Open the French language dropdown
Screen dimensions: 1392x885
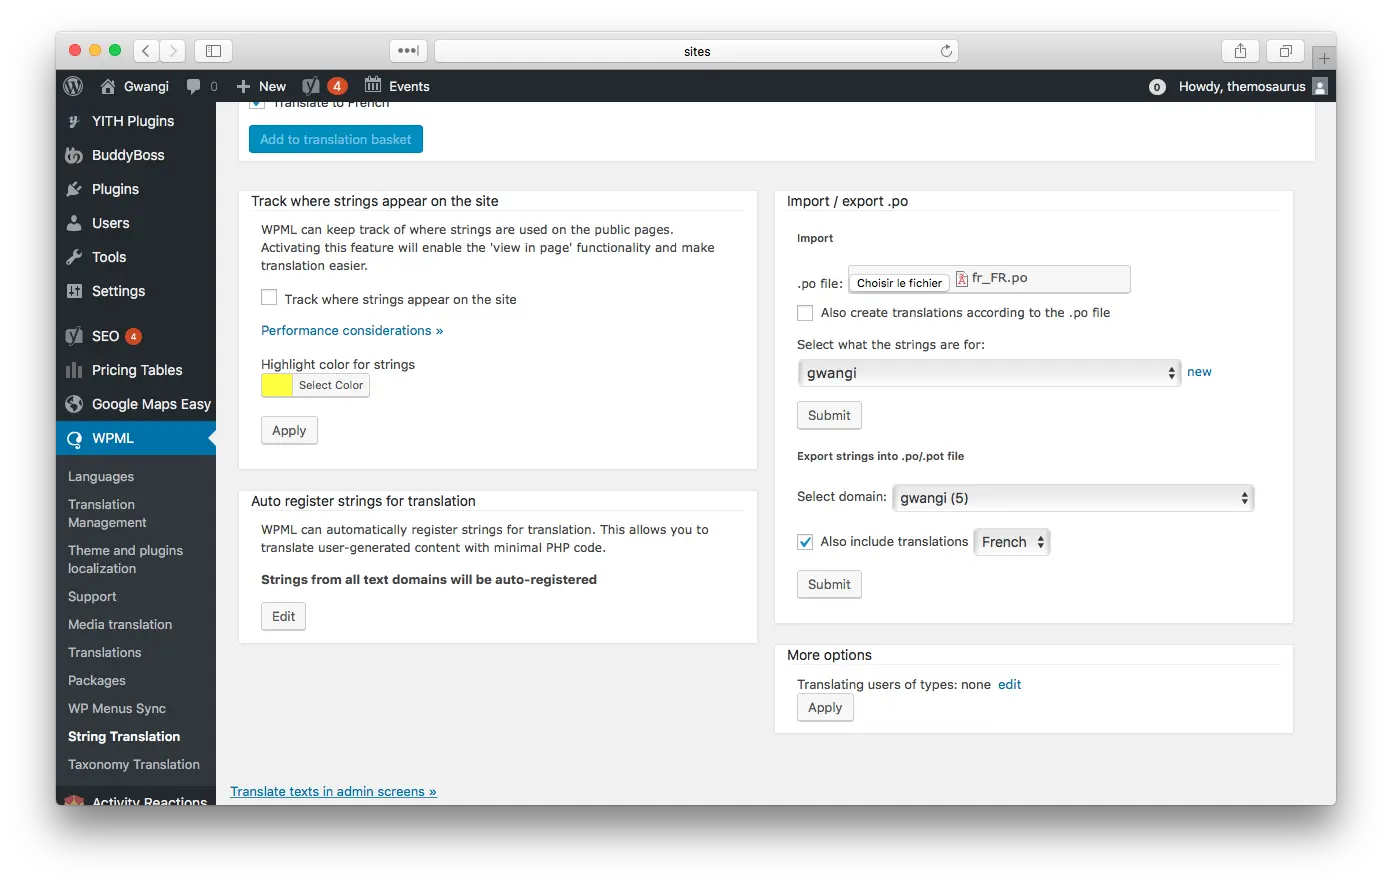[x=1011, y=542]
